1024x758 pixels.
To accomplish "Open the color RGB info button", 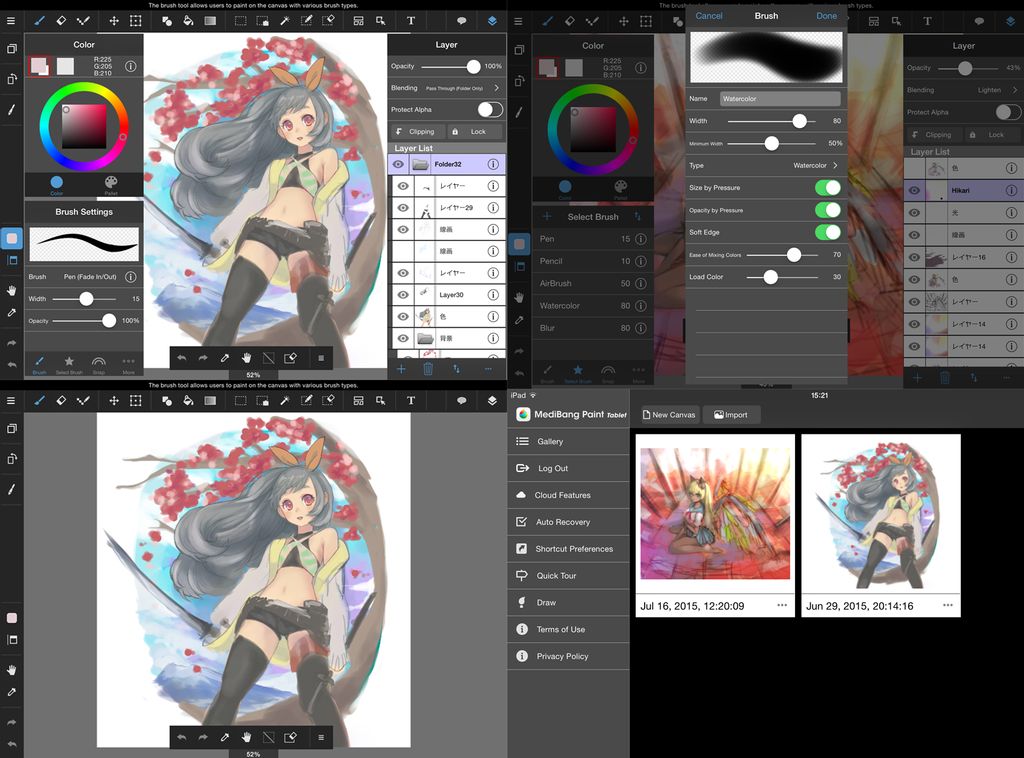I will tap(131, 66).
